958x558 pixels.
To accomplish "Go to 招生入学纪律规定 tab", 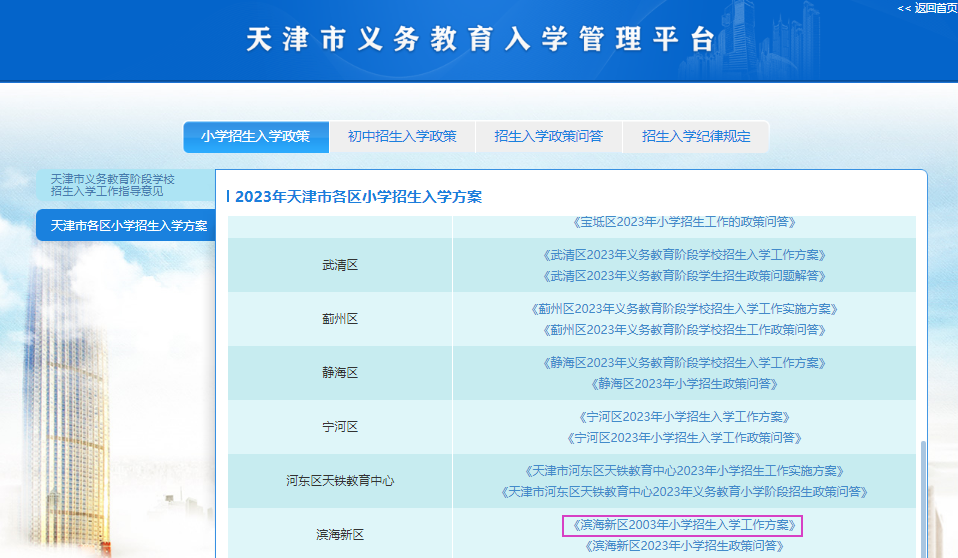I will tap(696, 136).
